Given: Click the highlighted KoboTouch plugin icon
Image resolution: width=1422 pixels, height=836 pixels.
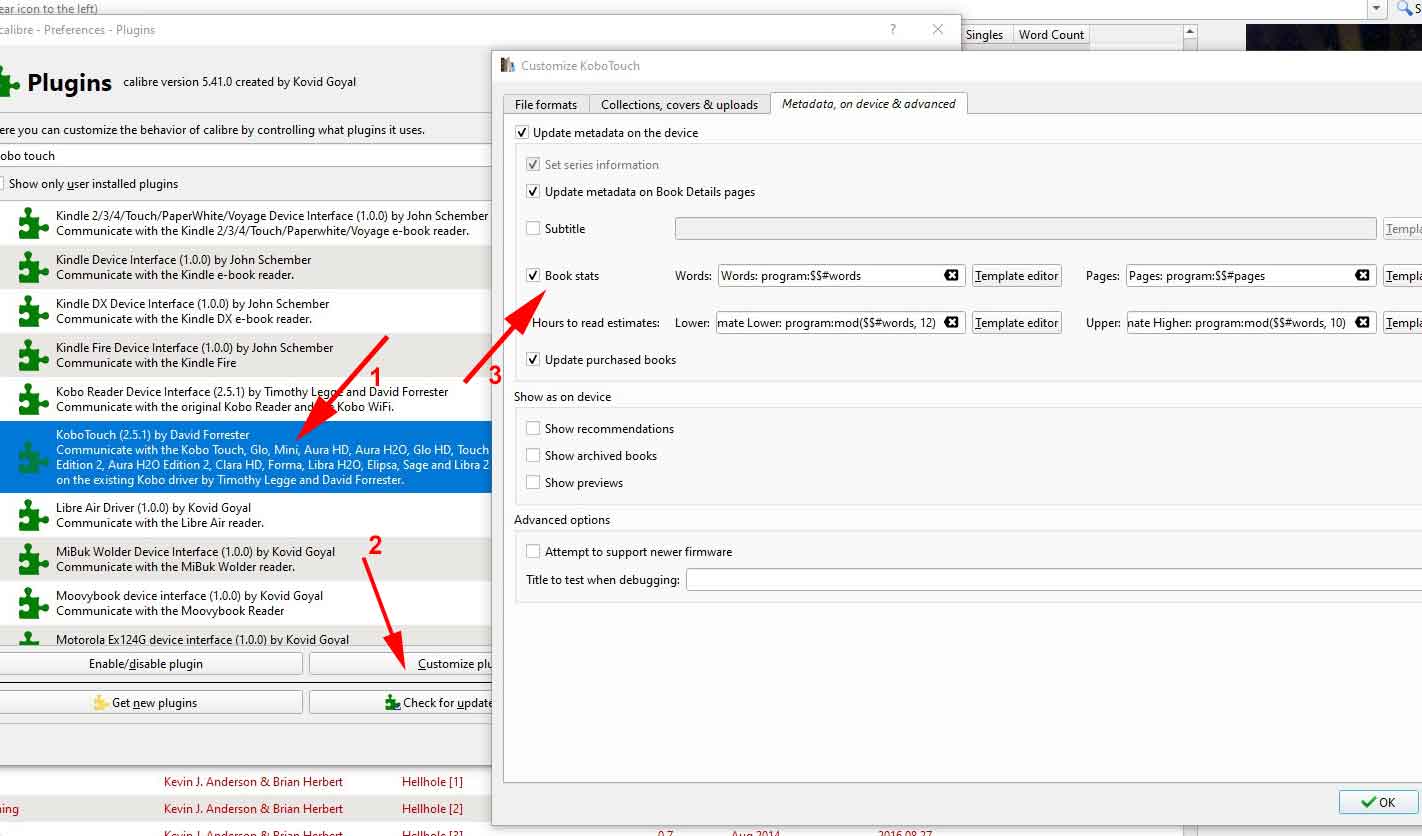Looking at the screenshot, I should point(34,457).
